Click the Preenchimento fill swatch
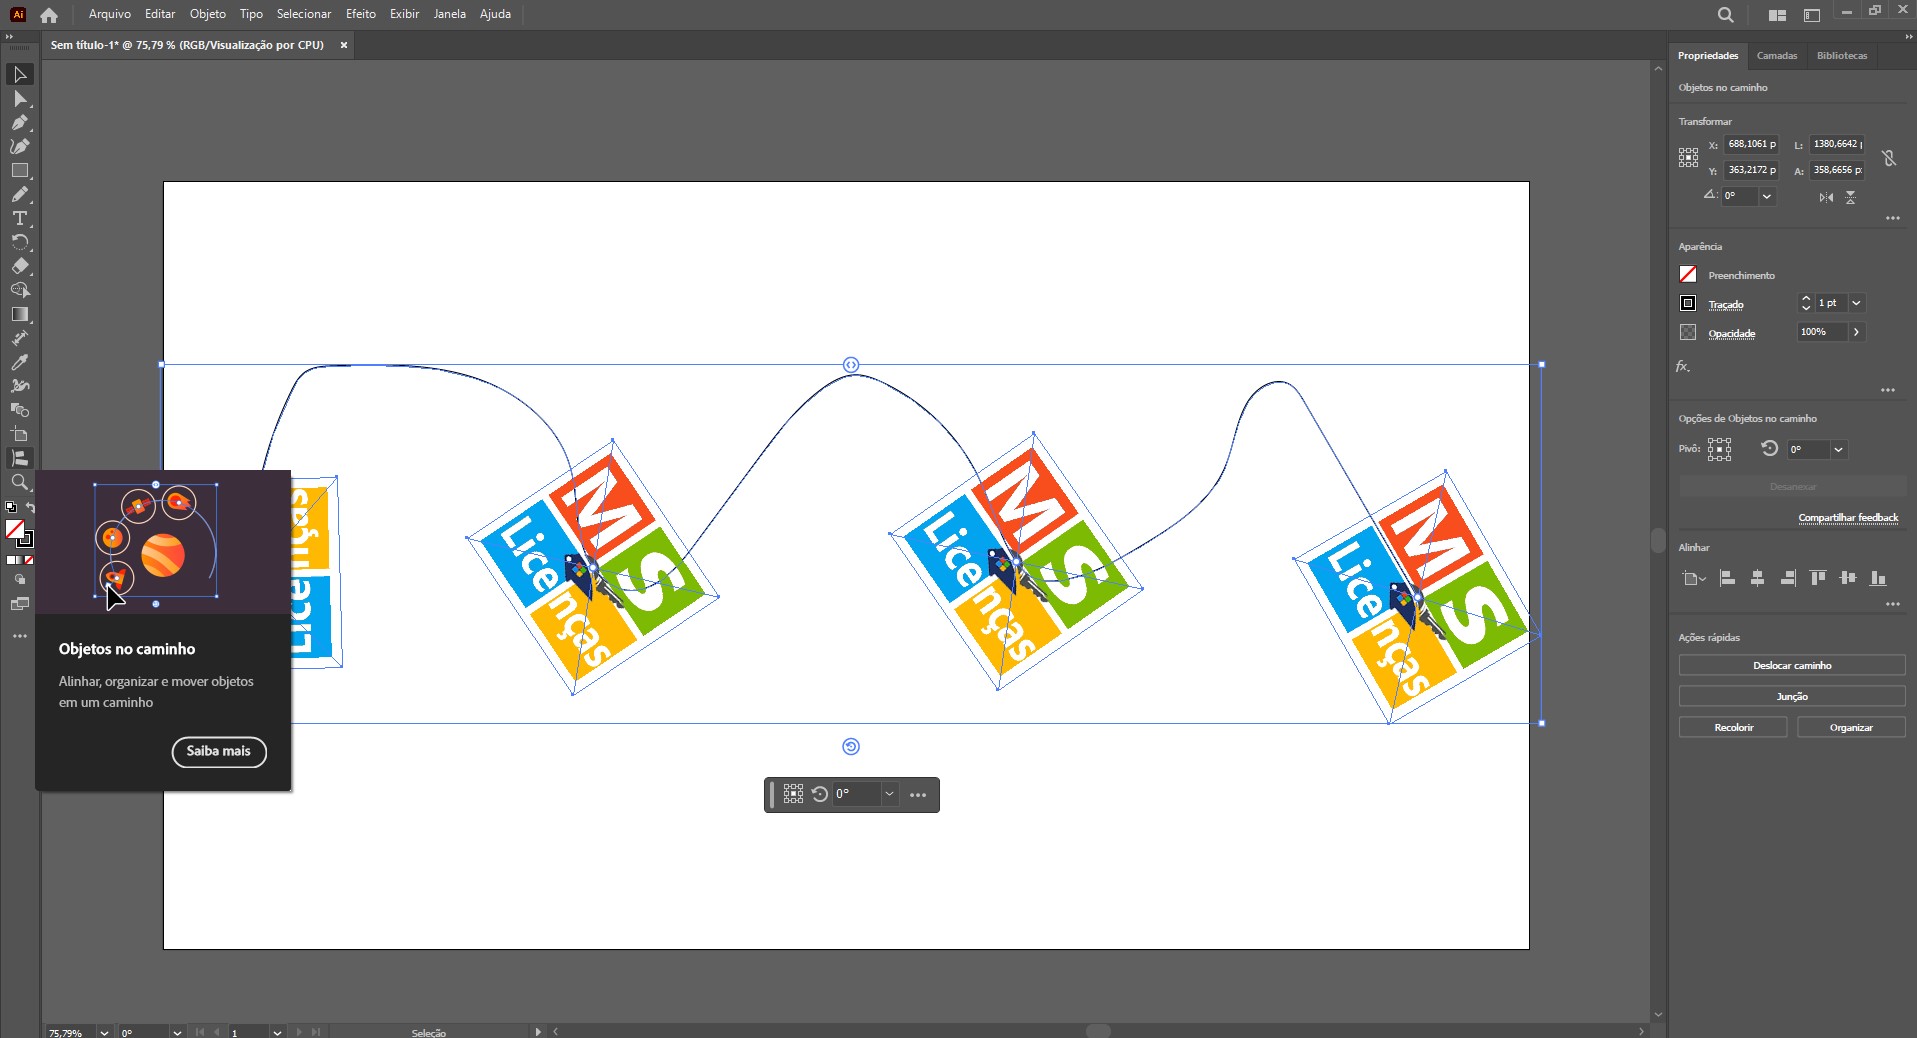 (1688, 274)
